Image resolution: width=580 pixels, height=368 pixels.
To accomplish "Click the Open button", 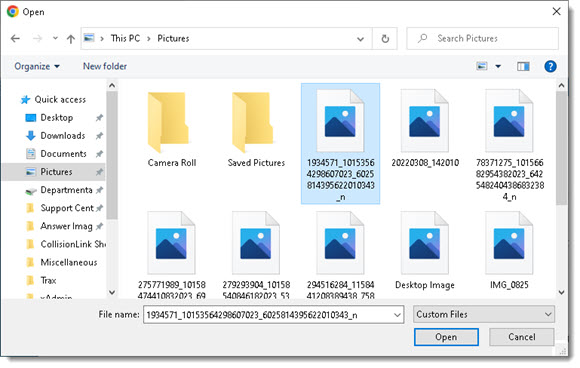I will pyautogui.click(x=446, y=337).
